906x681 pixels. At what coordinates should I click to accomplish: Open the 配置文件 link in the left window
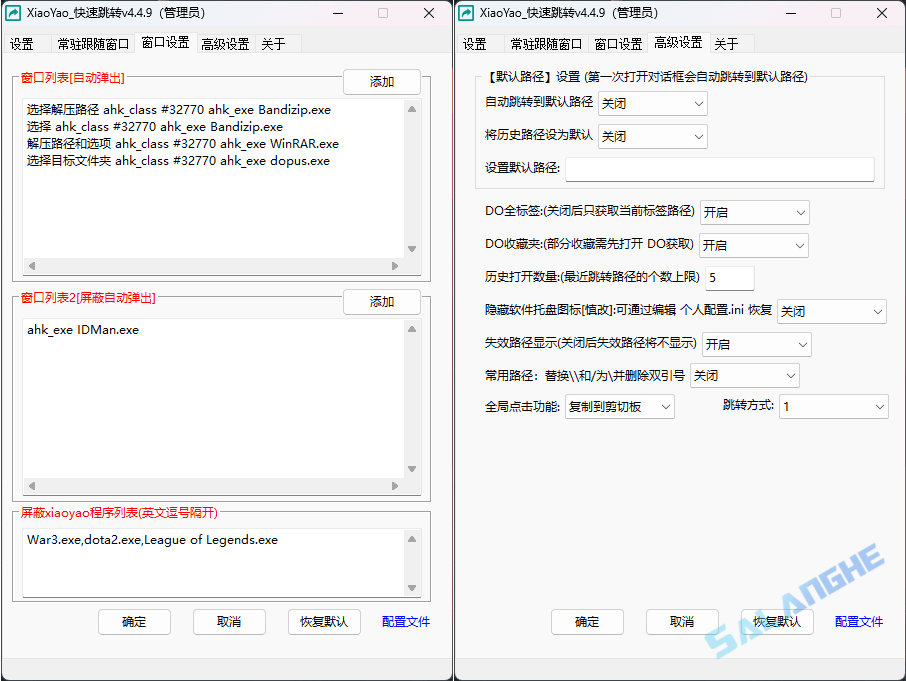point(405,621)
